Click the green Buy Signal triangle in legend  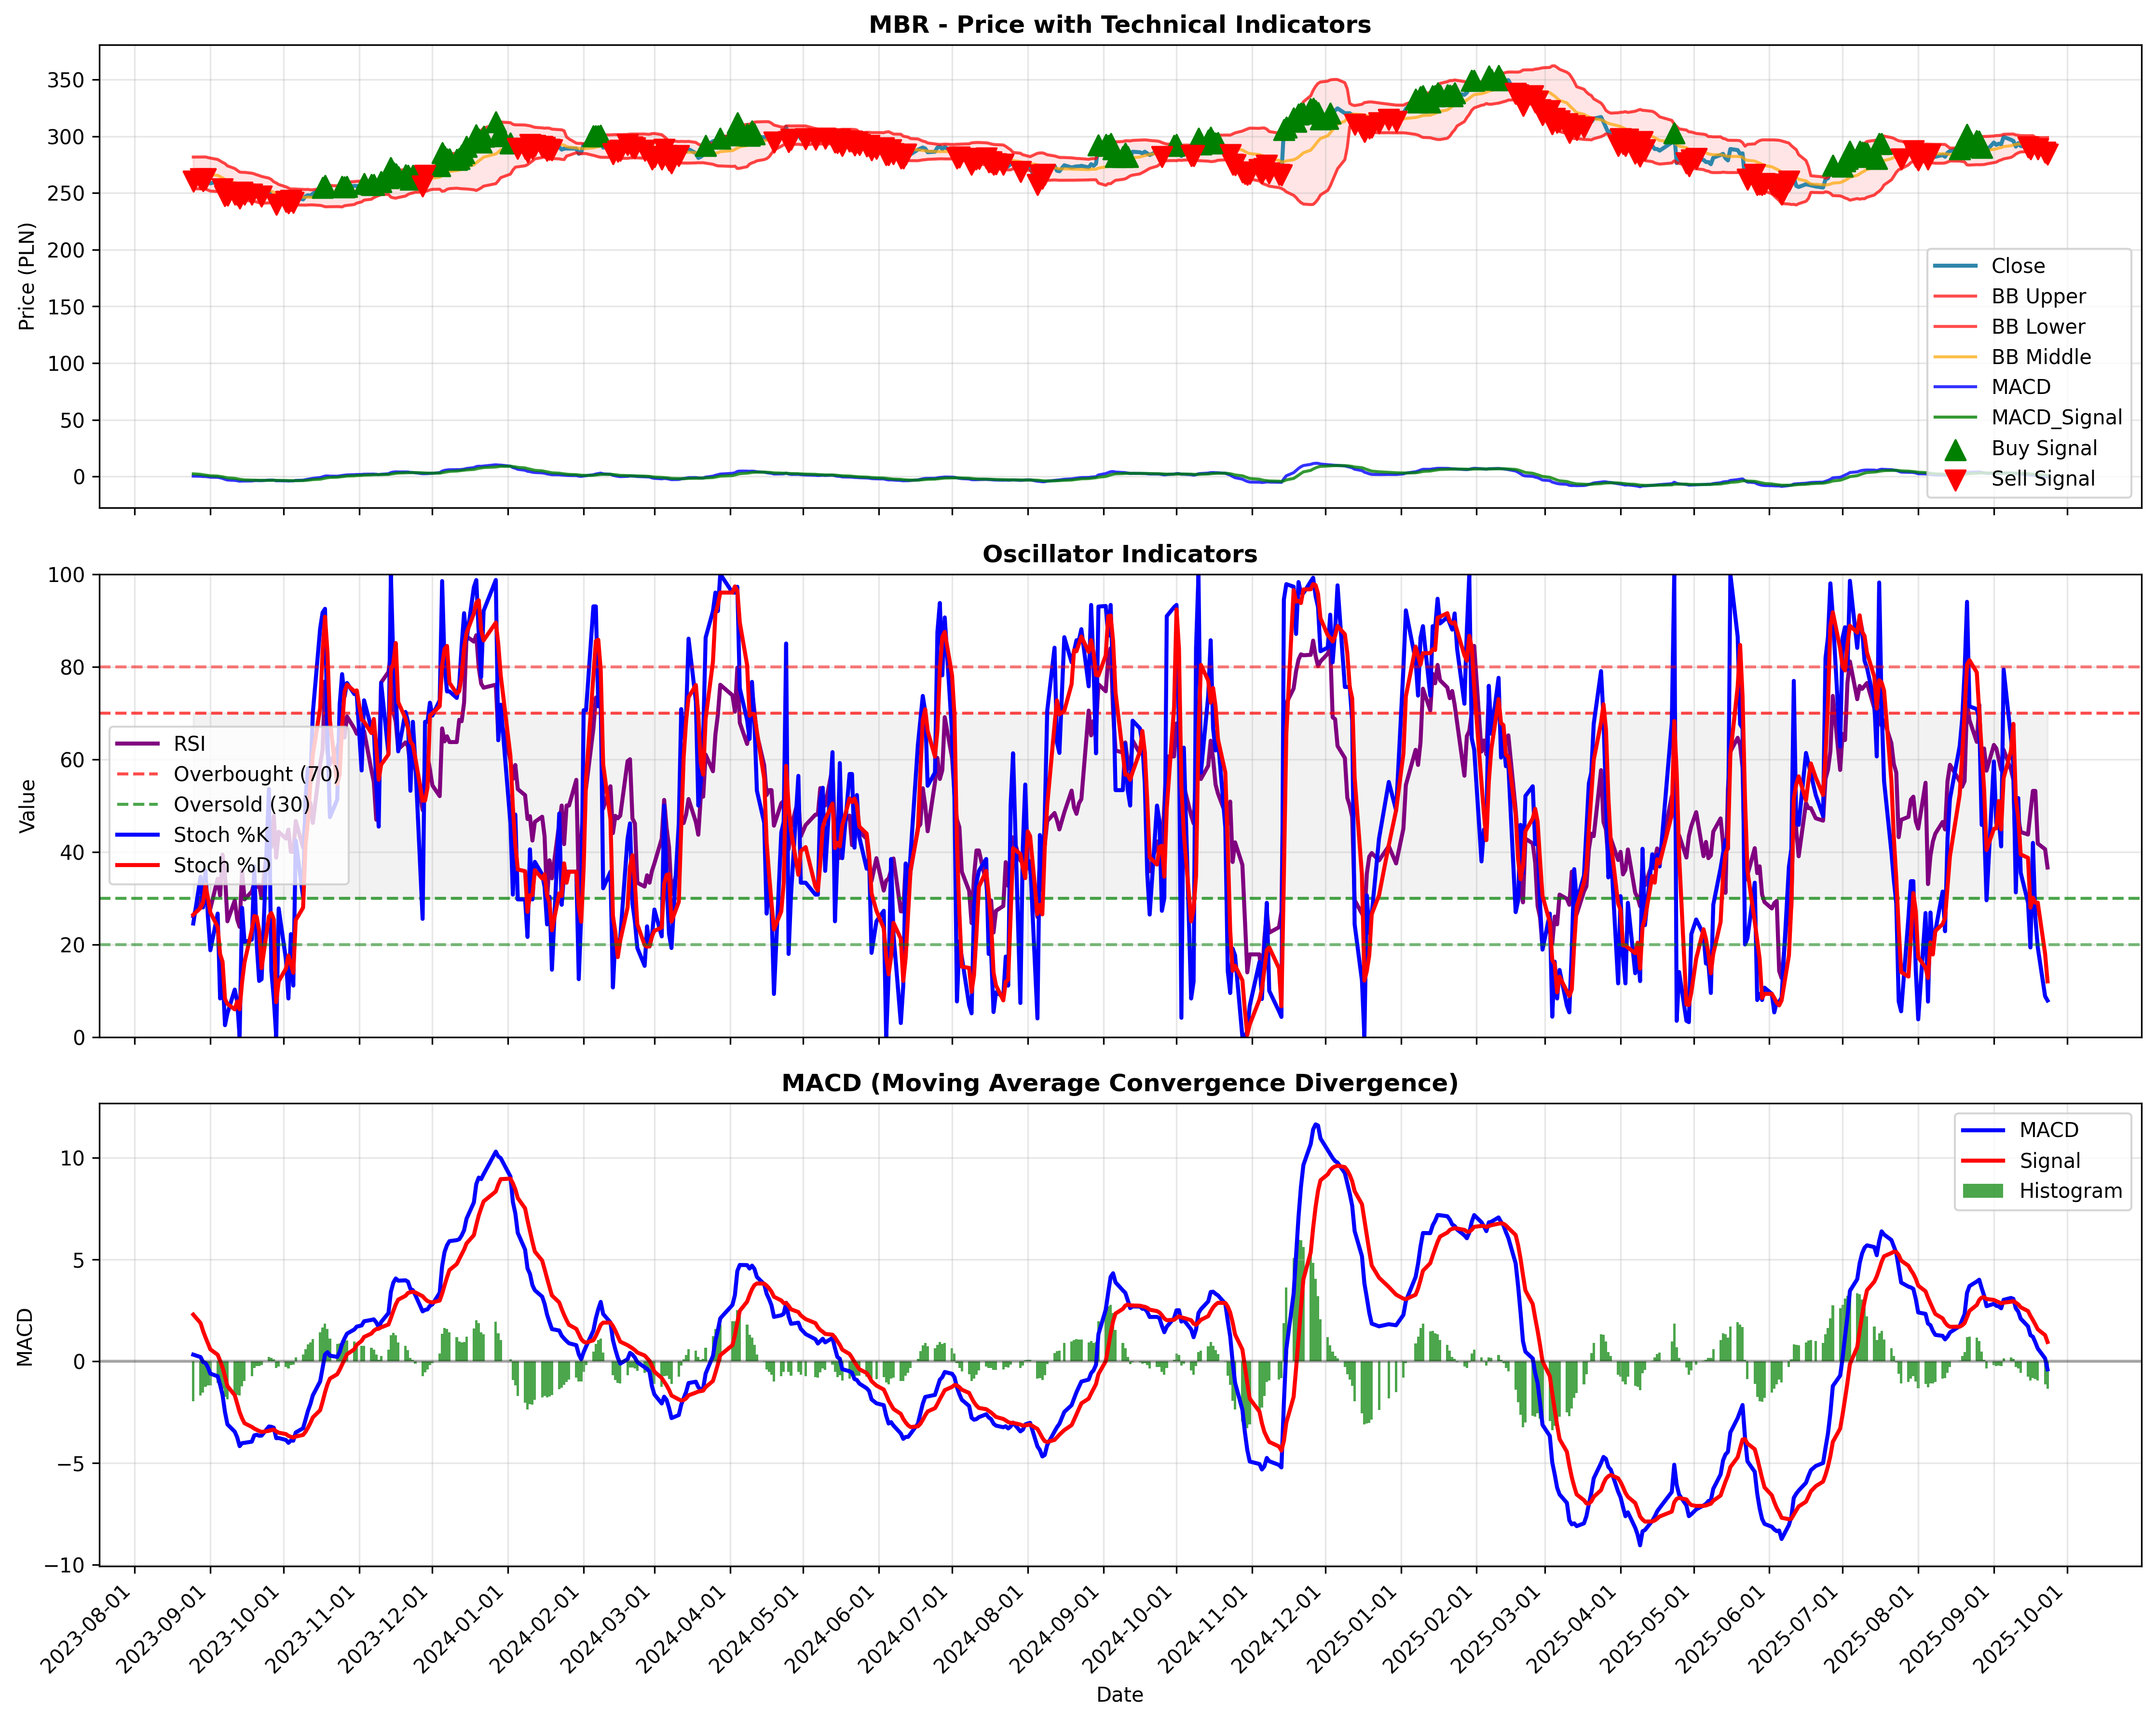[x=1955, y=449]
